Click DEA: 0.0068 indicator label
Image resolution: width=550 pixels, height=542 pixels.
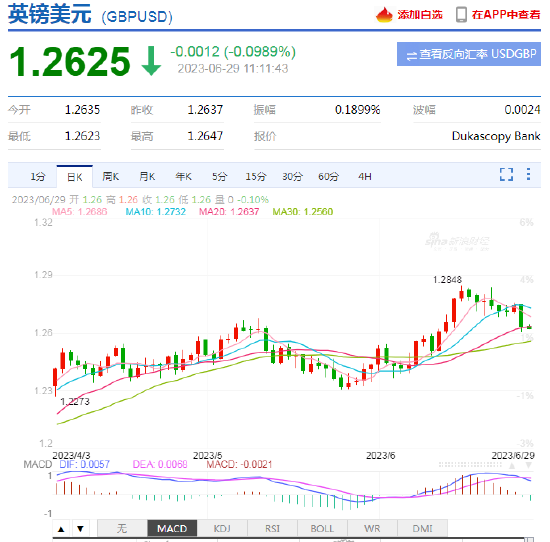click(x=160, y=464)
